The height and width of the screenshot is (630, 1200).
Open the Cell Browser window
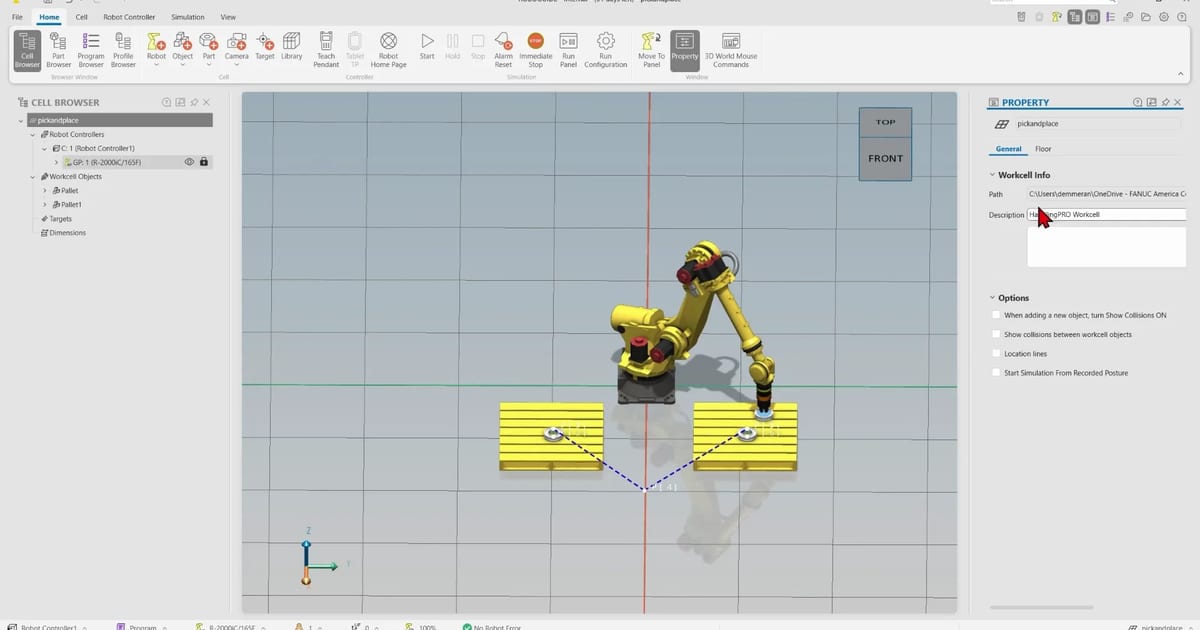[28, 49]
